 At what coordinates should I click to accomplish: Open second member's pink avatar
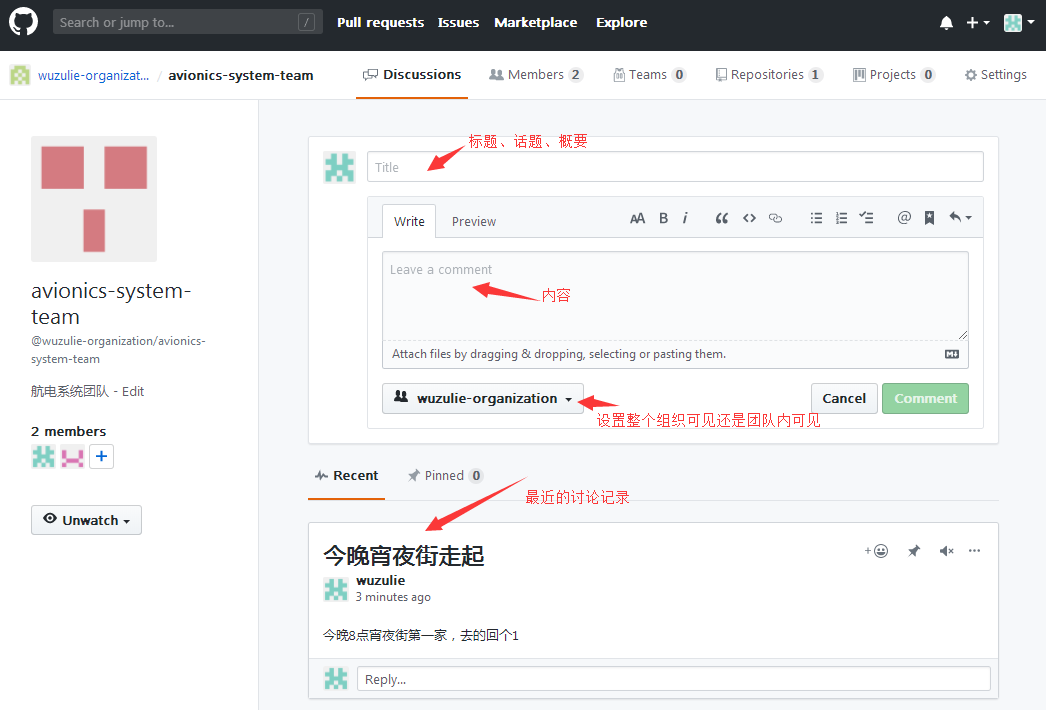72,456
